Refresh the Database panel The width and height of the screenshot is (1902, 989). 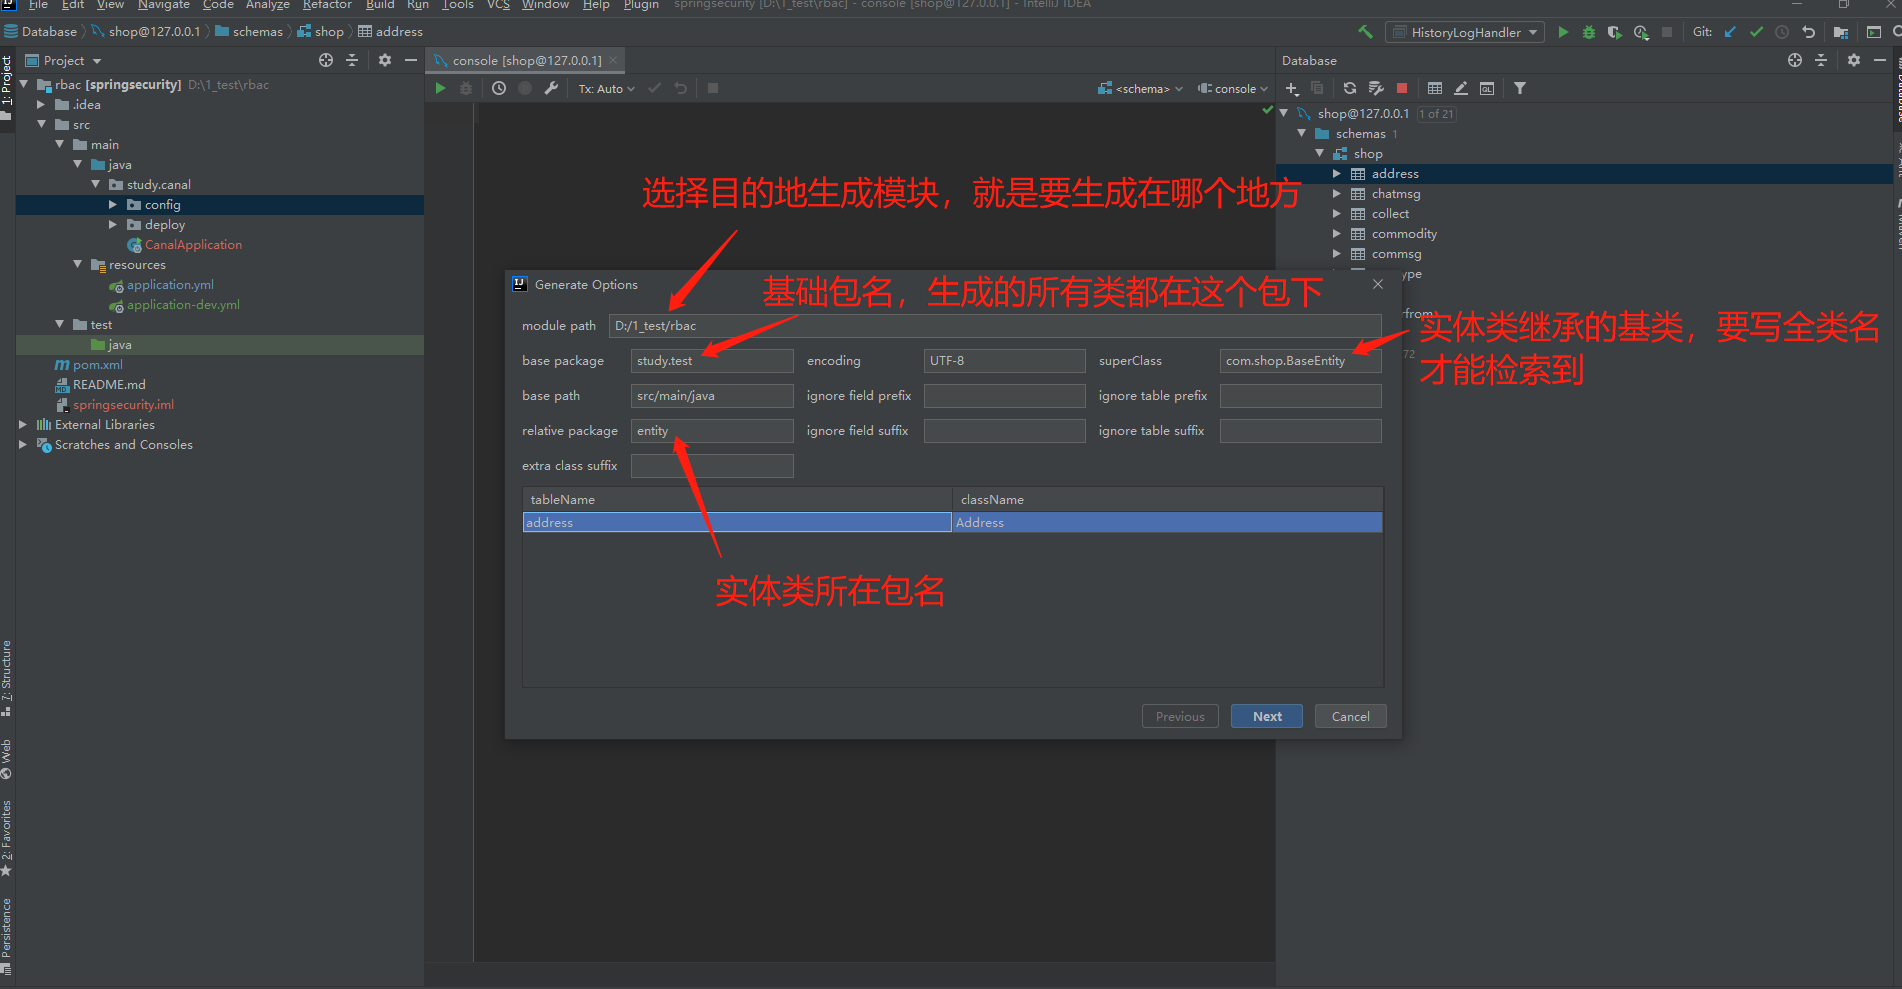1350,88
